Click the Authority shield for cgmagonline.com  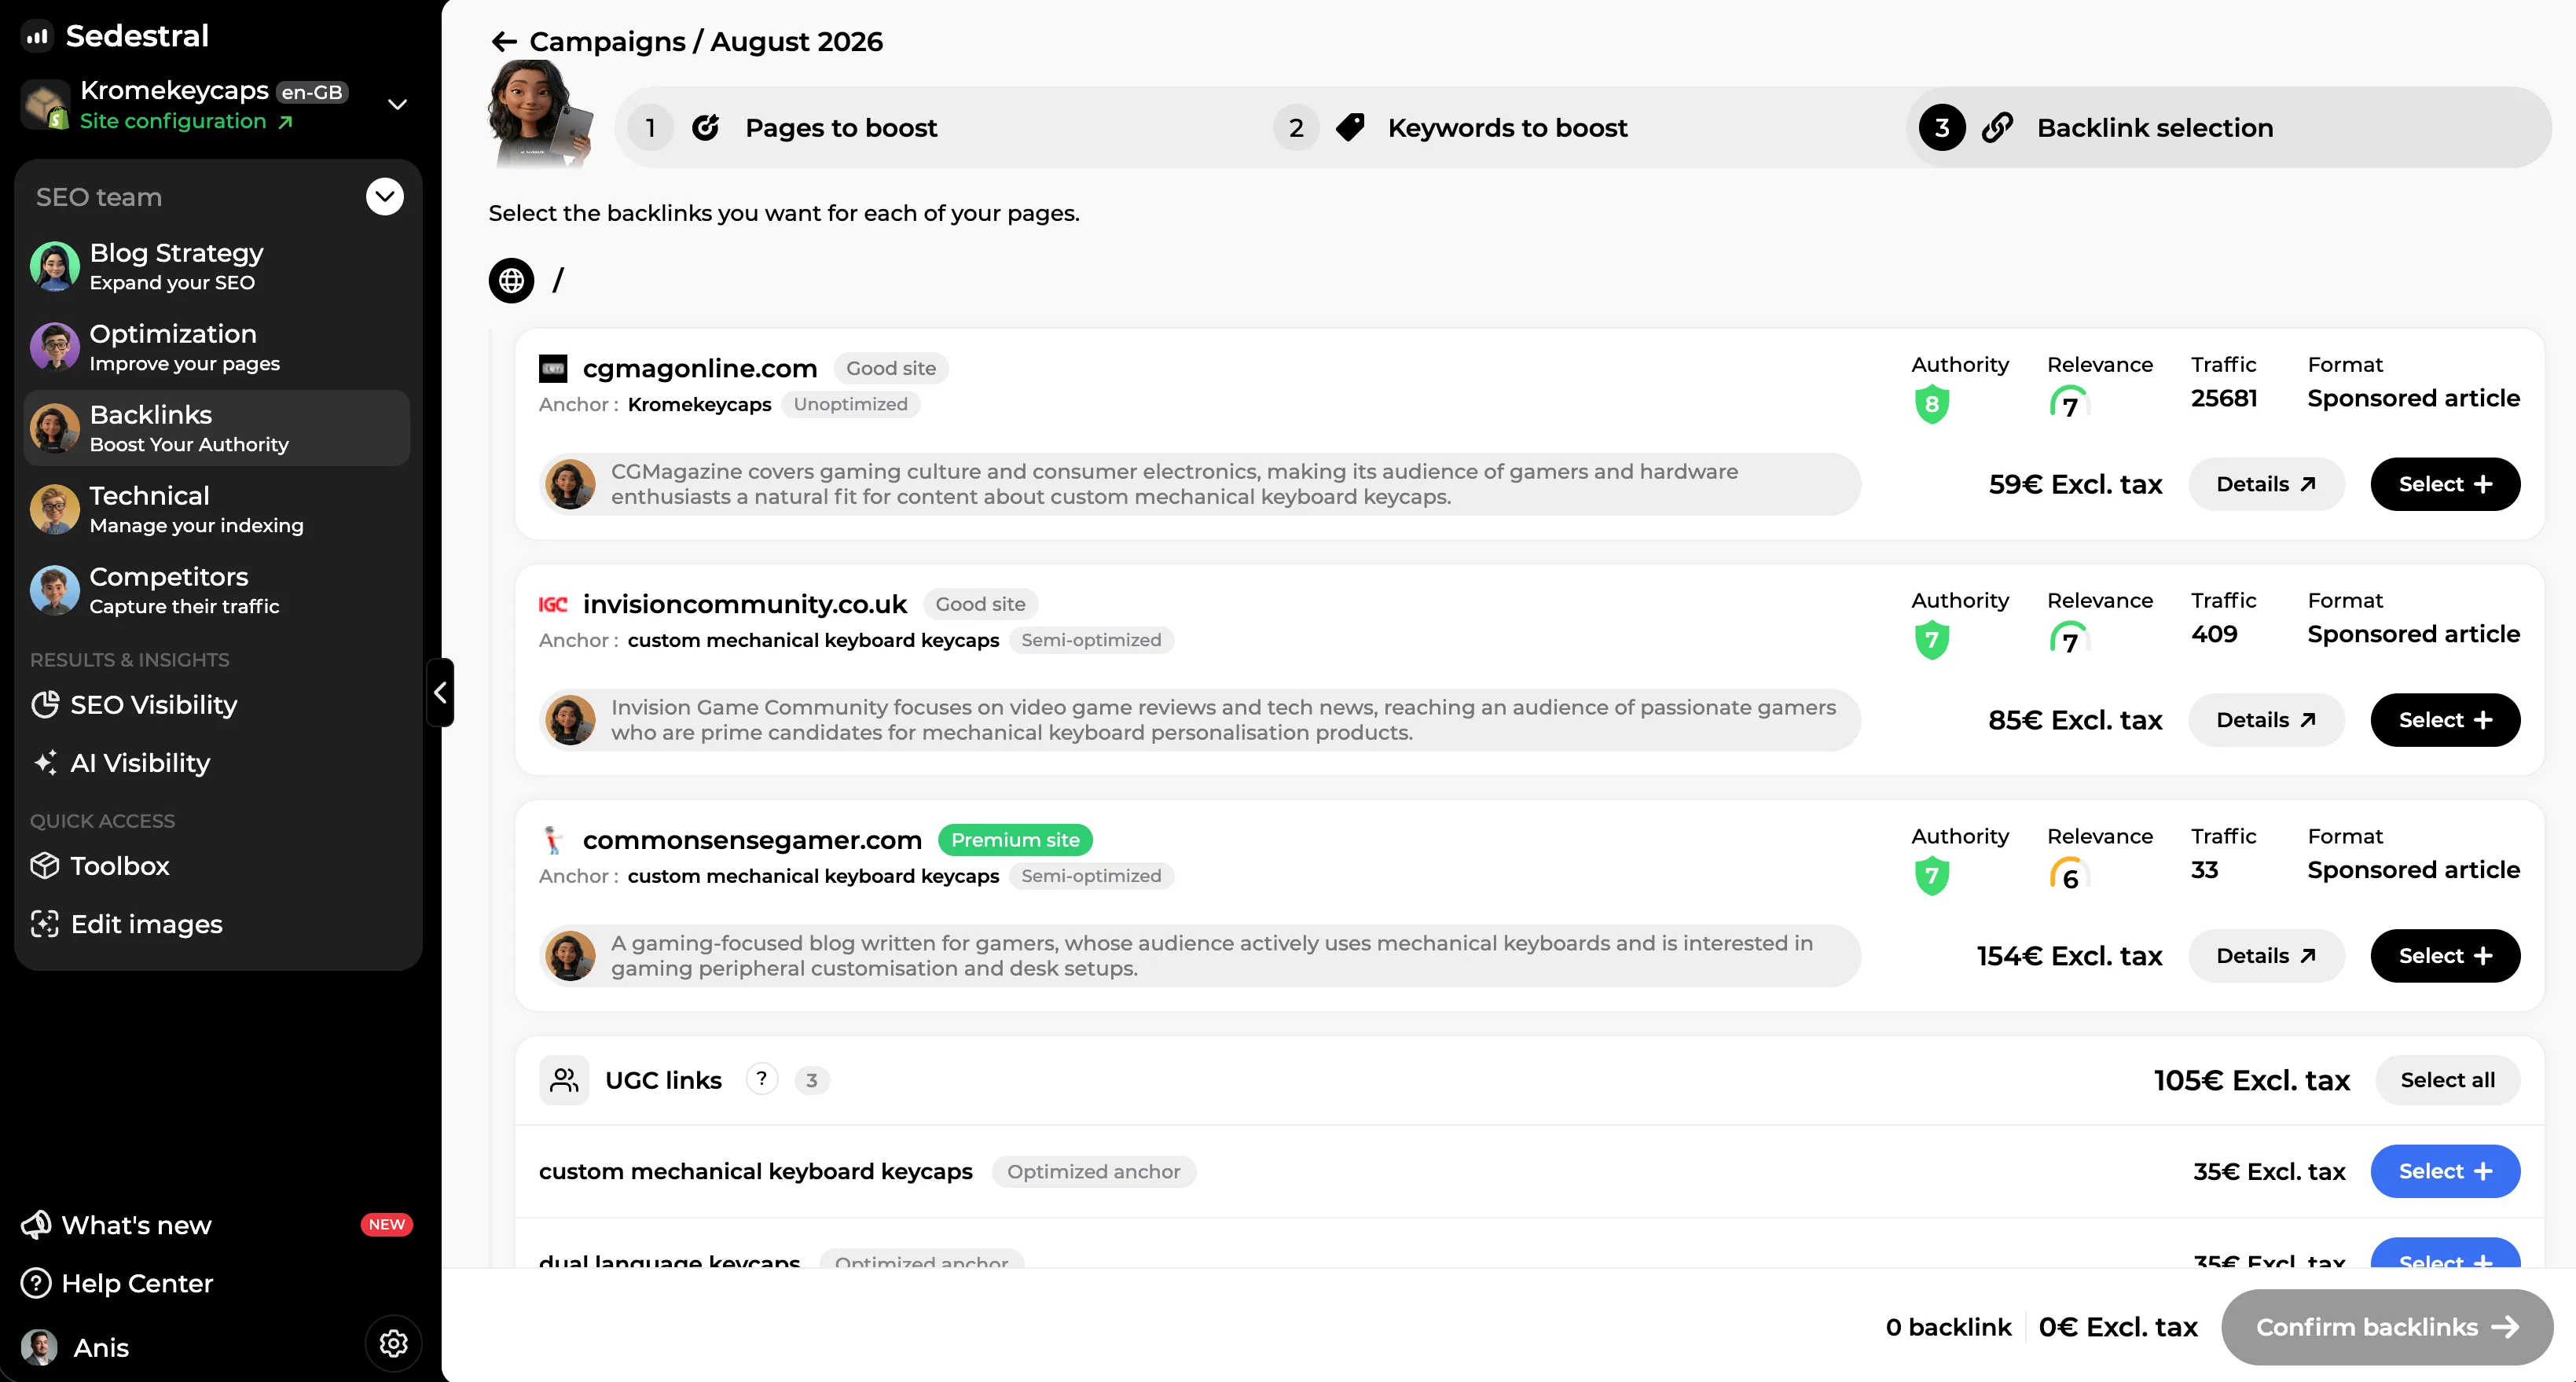pos(1932,404)
